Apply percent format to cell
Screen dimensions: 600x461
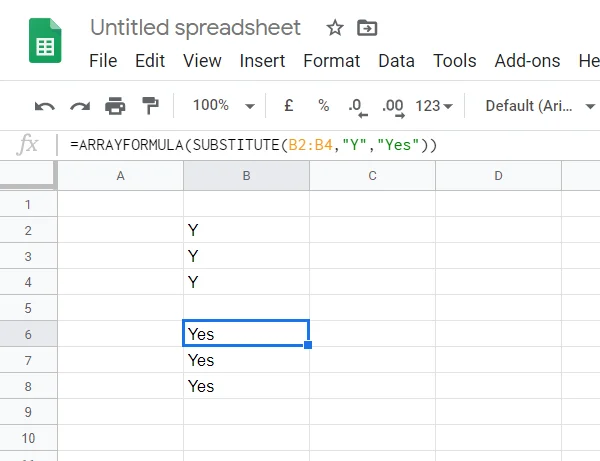[323, 106]
